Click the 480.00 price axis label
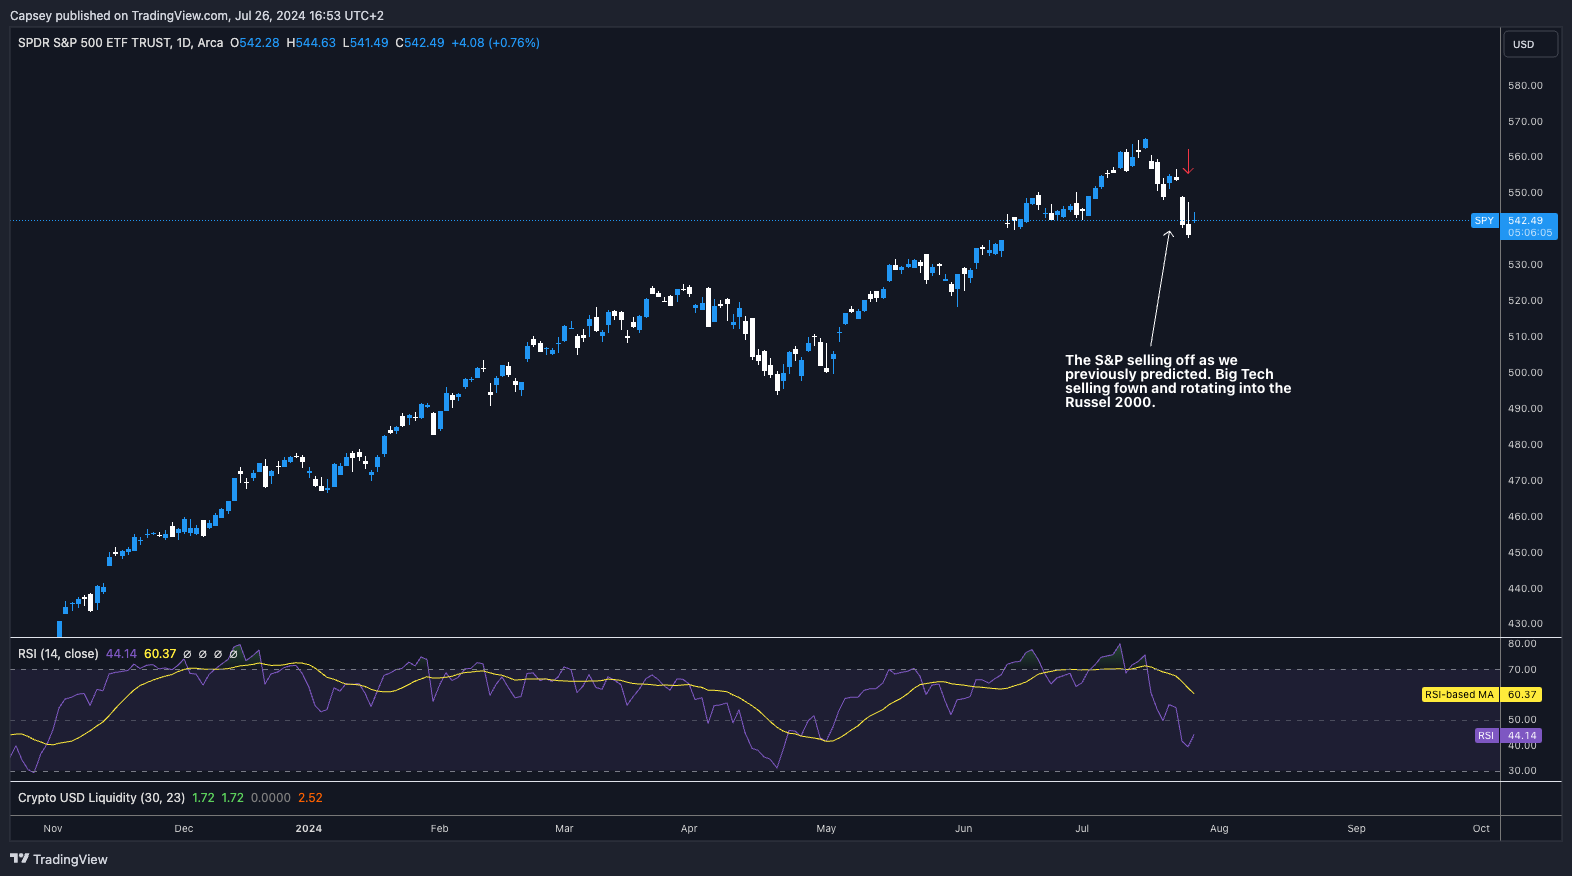The image size is (1572, 876). [1525, 444]
